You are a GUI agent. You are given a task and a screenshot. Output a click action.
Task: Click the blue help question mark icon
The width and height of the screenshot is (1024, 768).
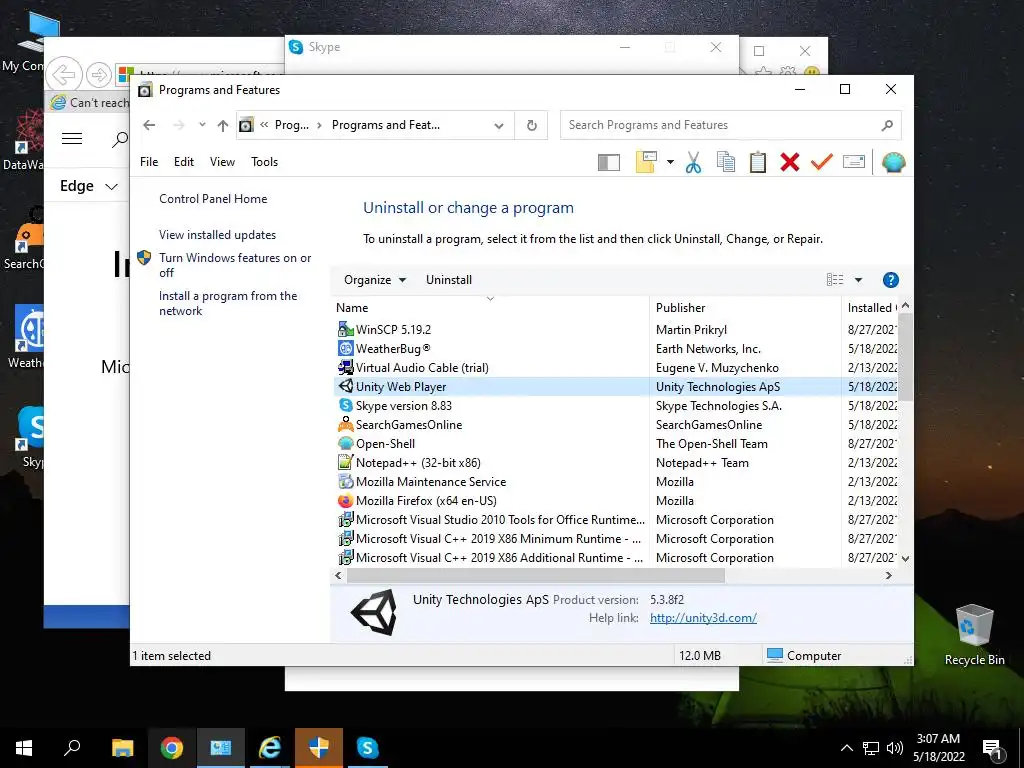(x=890, y=280)
